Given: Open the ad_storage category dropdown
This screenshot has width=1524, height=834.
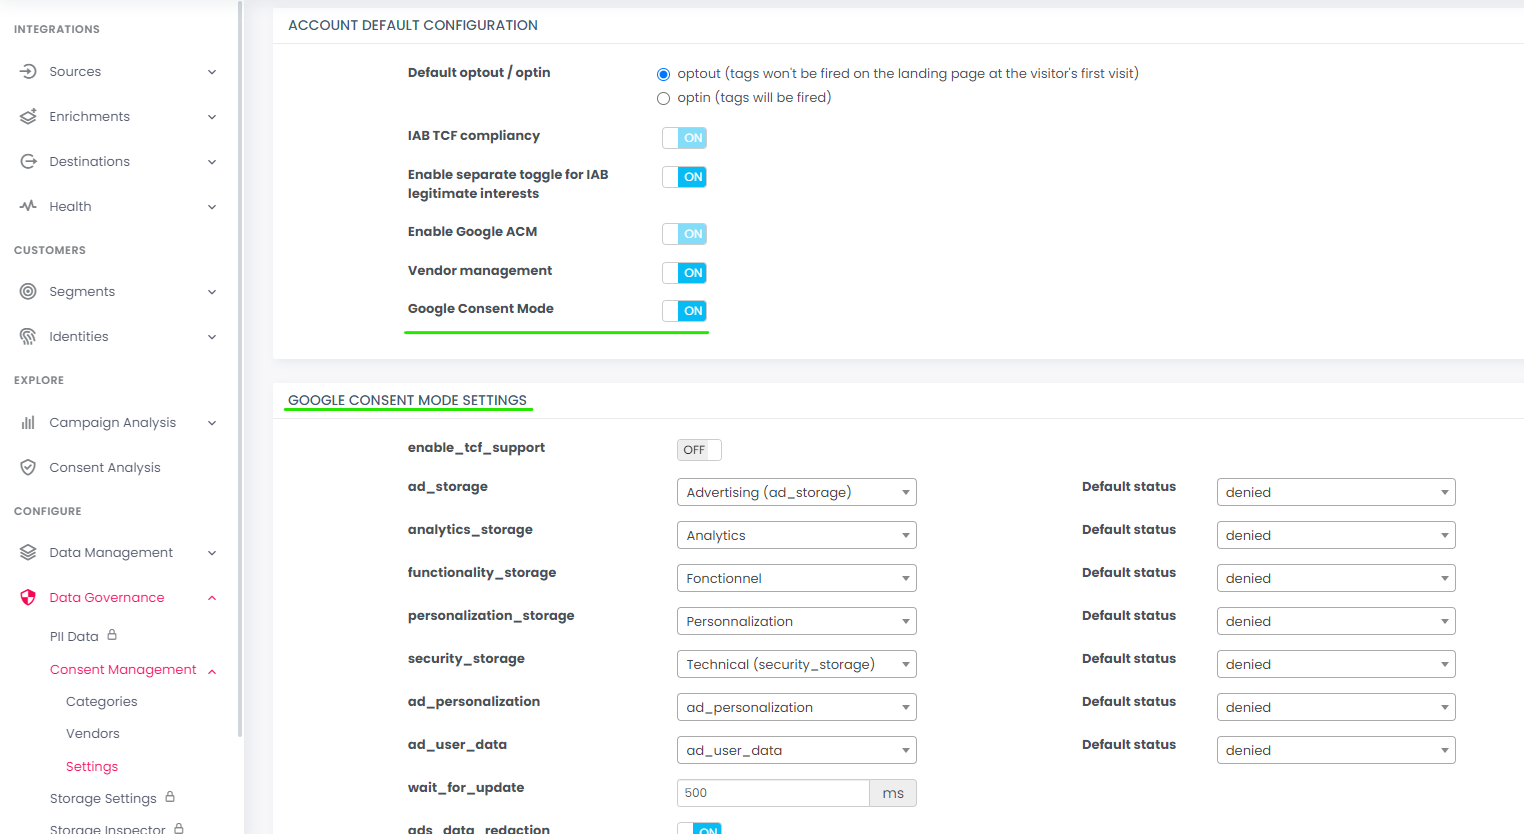Looking at the screenshot, I should tap(796, 492).
